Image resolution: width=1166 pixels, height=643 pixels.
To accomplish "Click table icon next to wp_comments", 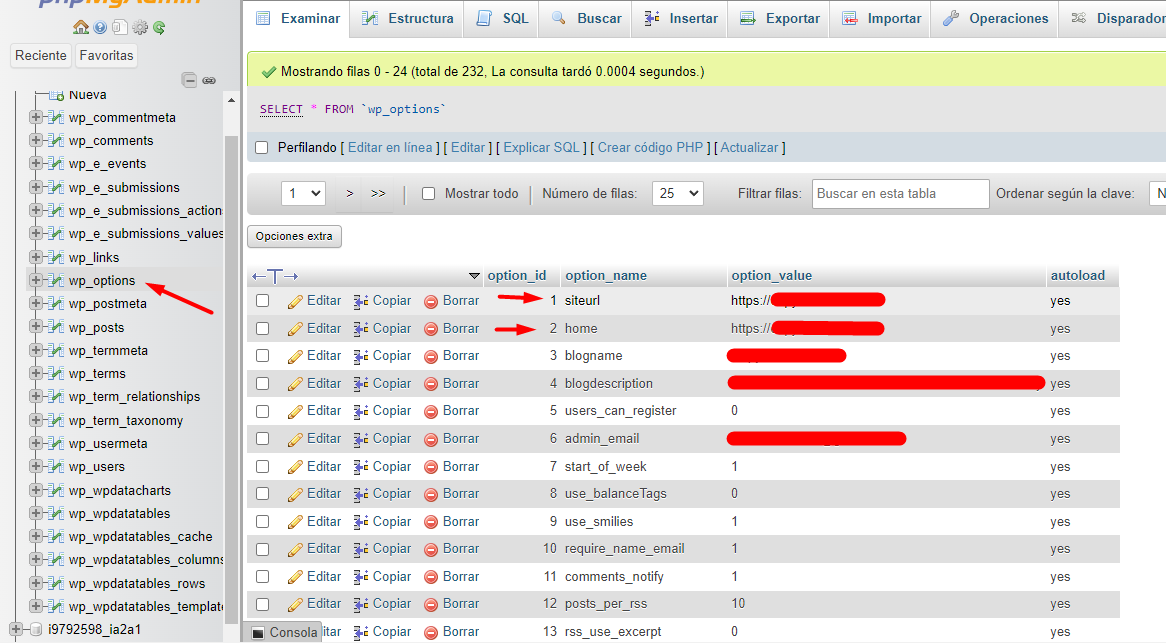I will (x=56, y=140).
